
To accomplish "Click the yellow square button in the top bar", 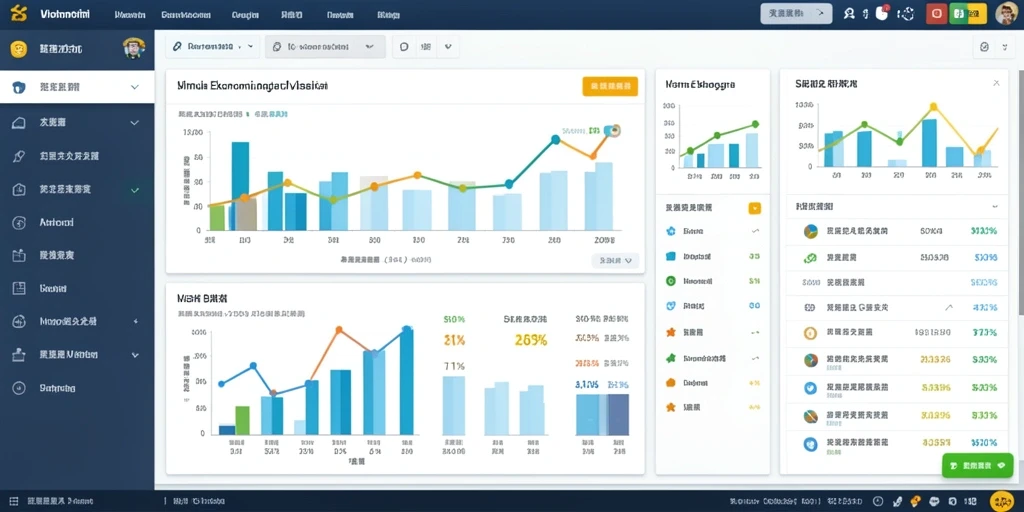I will (x=977, y=13).
